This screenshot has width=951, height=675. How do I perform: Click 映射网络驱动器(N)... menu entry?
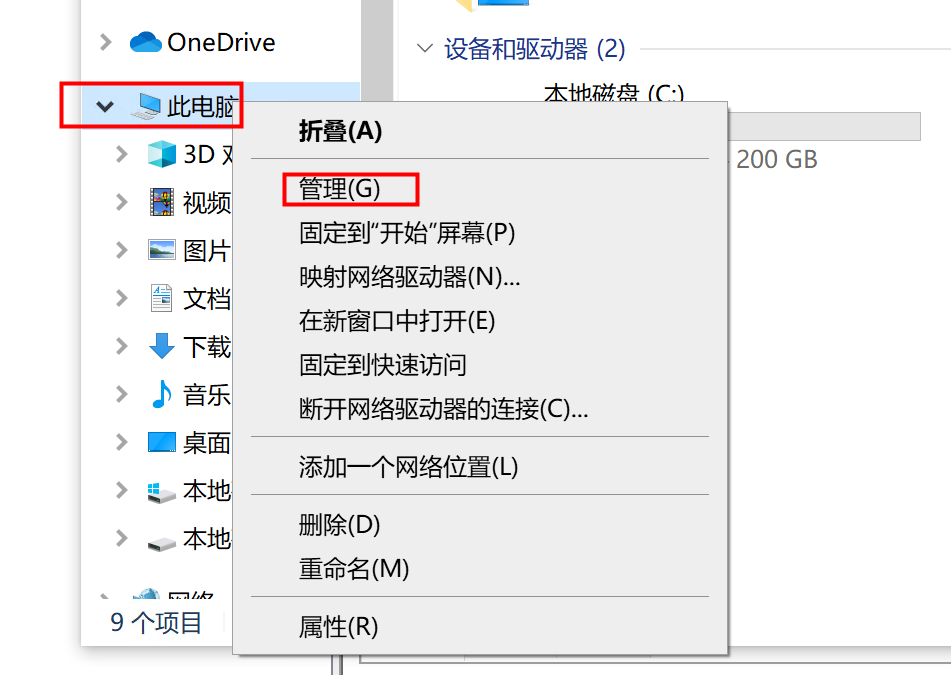click(x=409, y=276)
